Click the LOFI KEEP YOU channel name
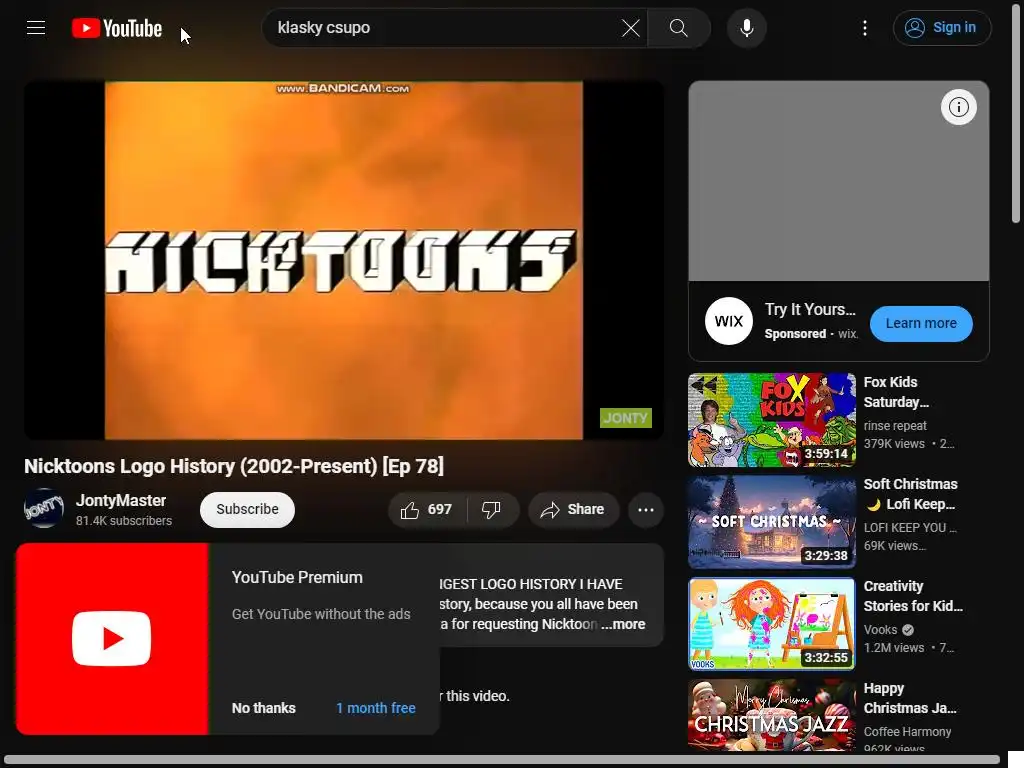1024x768 pixels. tap(910, 528)
